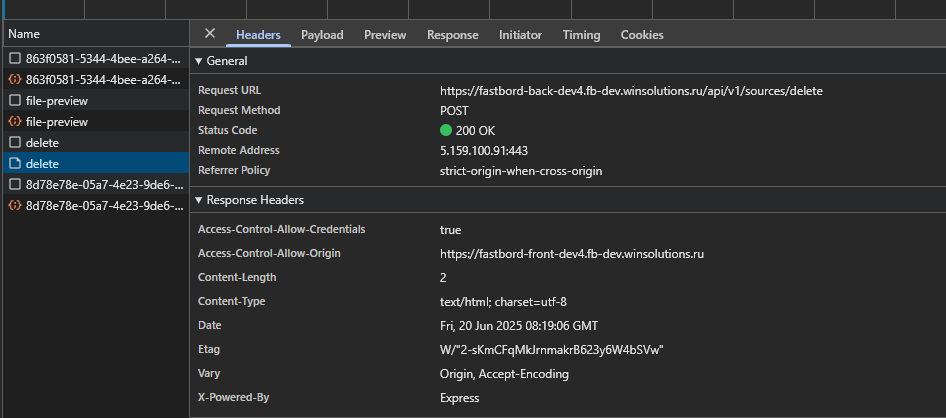The image size is (946, 418).
Task: Select the highlighted delete request row
Action: [x=95, y=163]
